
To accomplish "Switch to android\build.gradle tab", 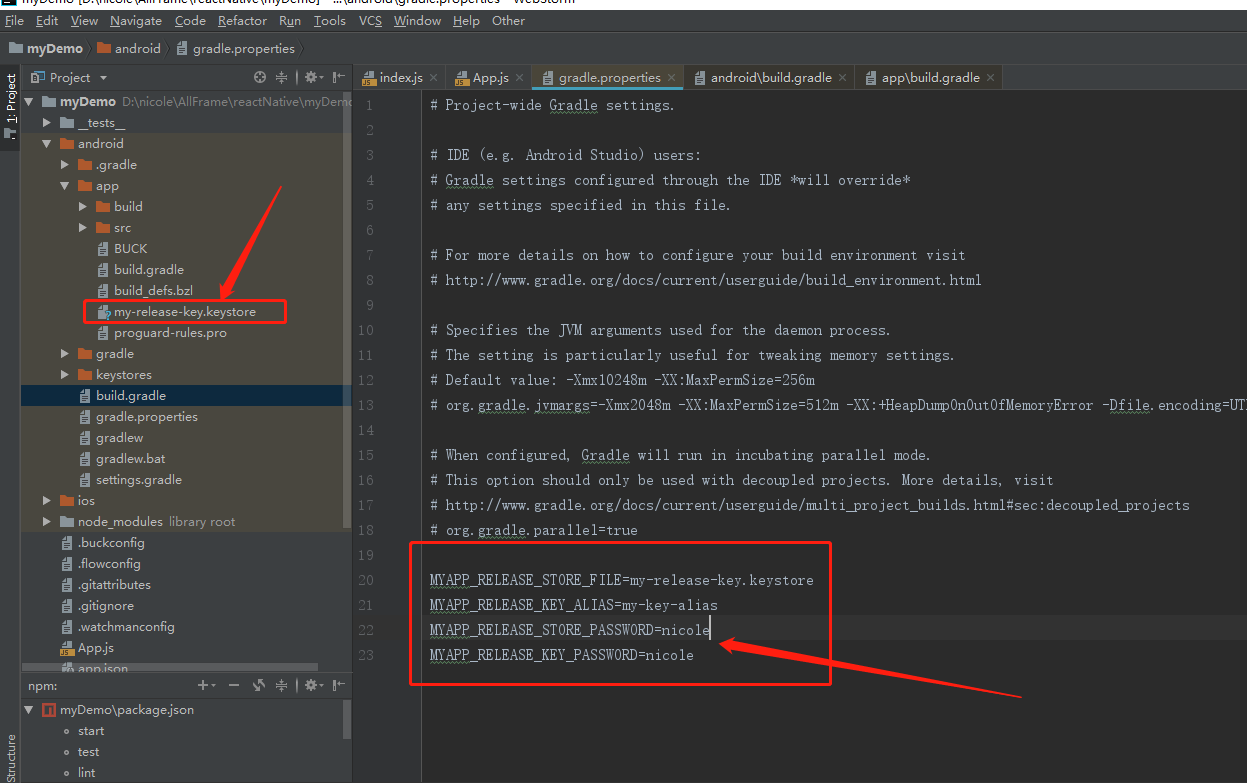I will coord(771,77).
